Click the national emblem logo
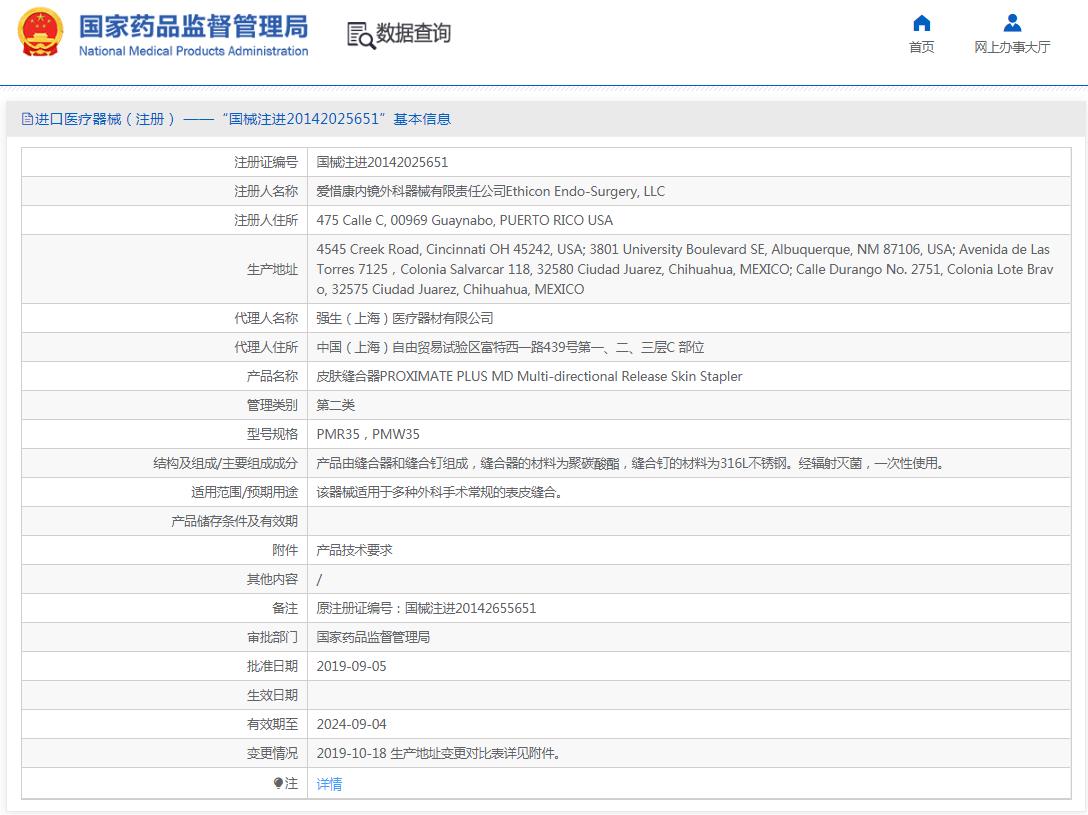The image size is (1088, 815). coord(40,33)
